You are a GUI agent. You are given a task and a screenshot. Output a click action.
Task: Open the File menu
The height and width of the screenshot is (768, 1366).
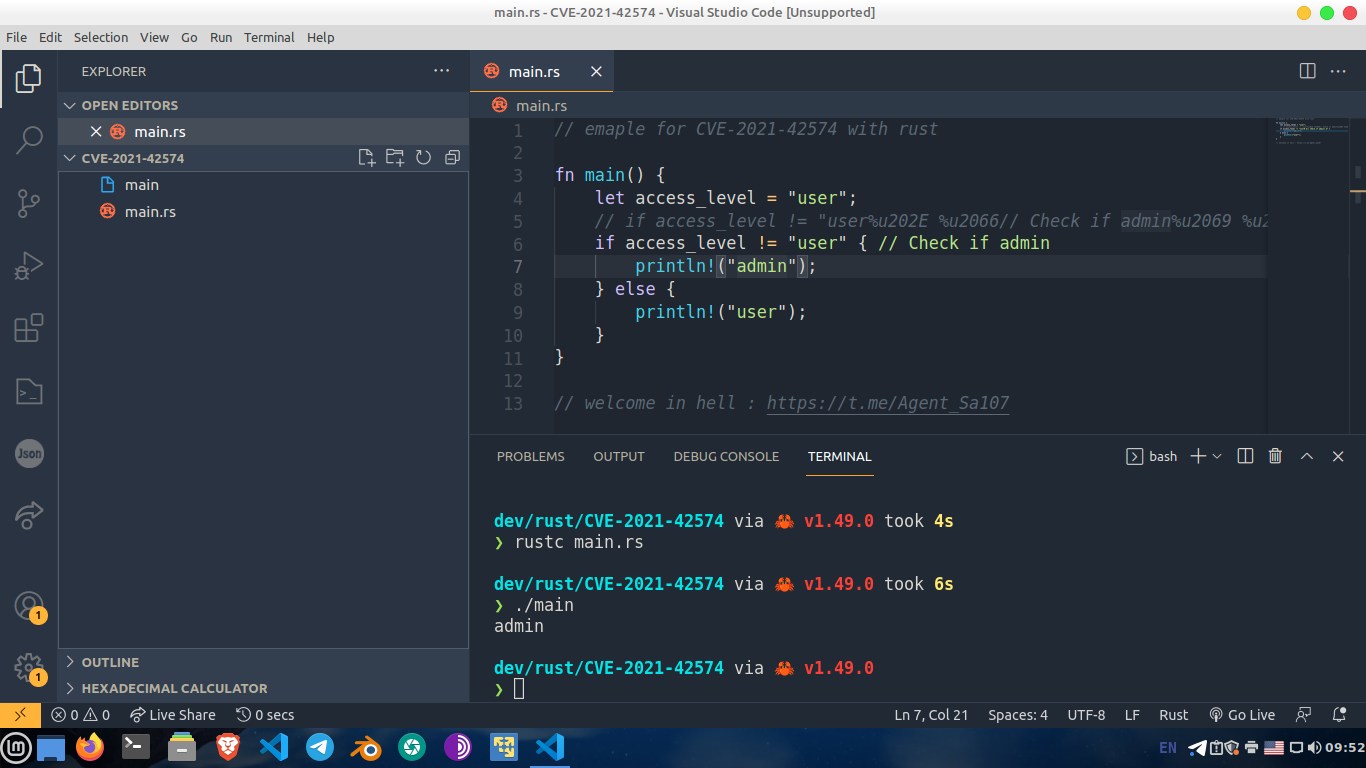16,37
